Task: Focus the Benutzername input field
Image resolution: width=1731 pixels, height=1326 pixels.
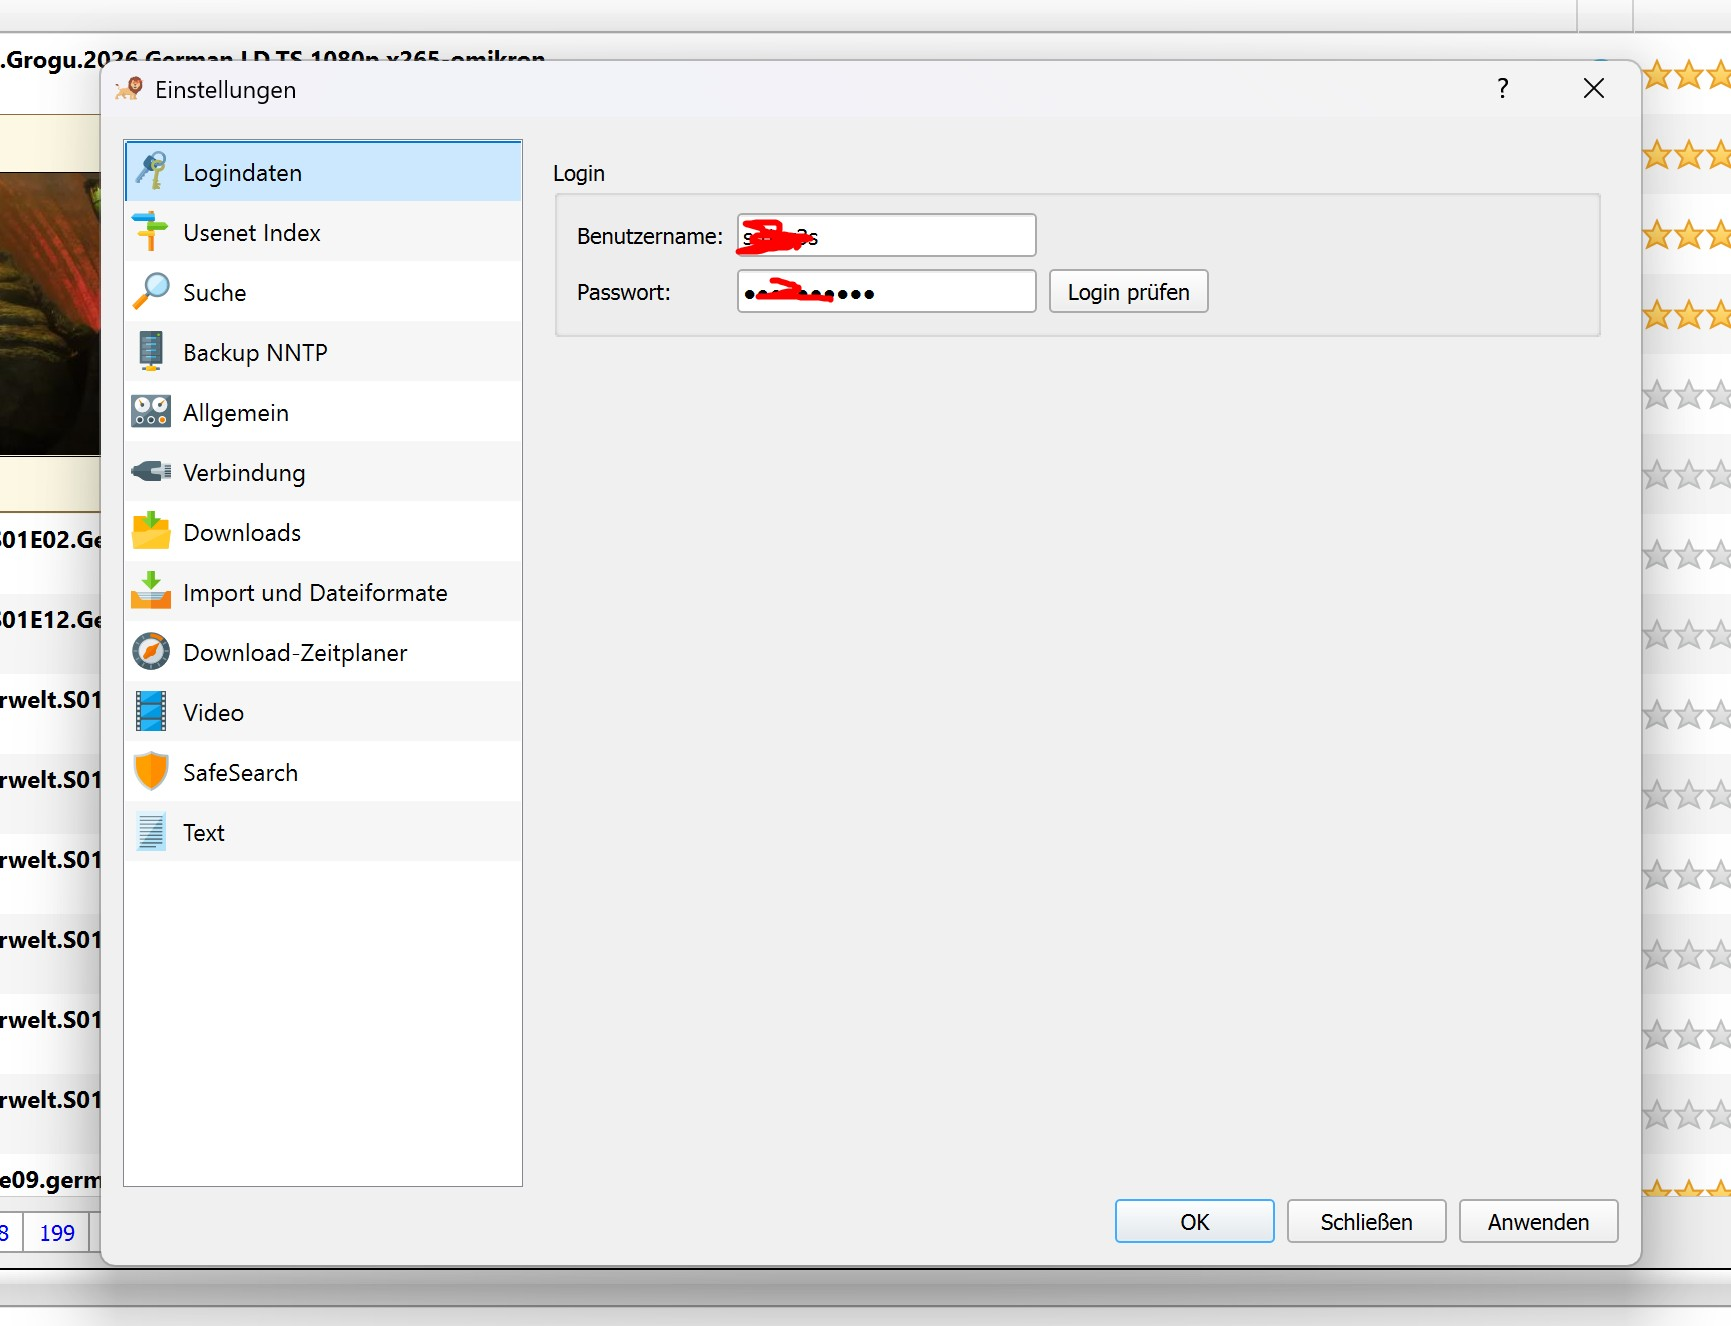Action: (886, 236)
